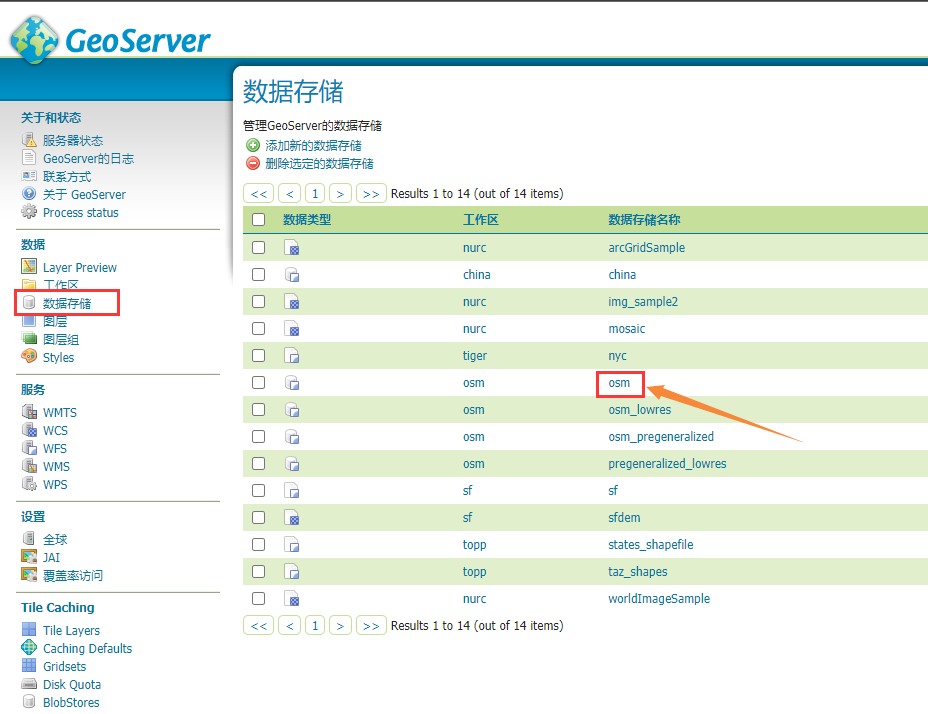Open Disk Quota settings icon
This screenshot has width=928, height=714.
[30, 684]
